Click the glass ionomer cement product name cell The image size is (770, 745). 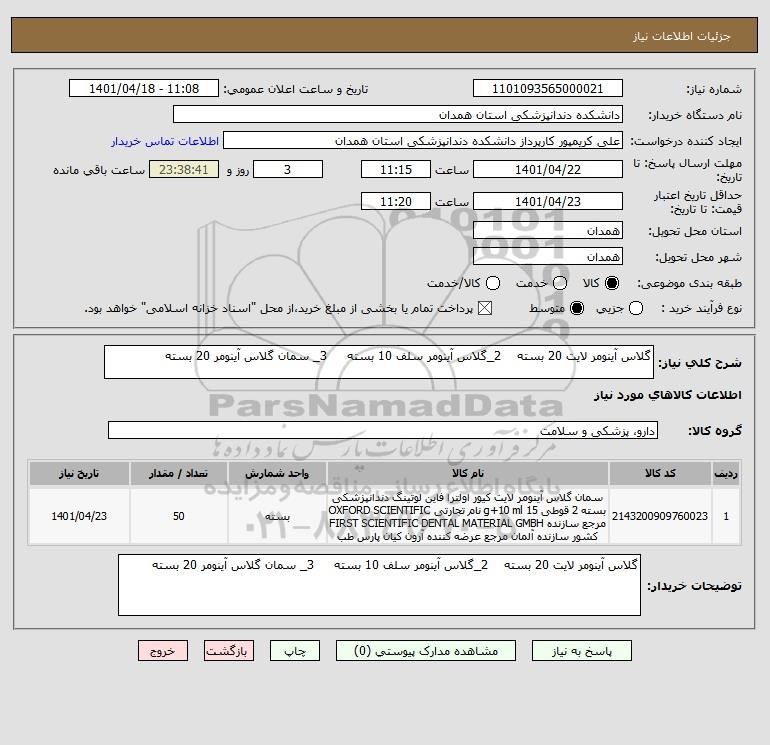468,516
